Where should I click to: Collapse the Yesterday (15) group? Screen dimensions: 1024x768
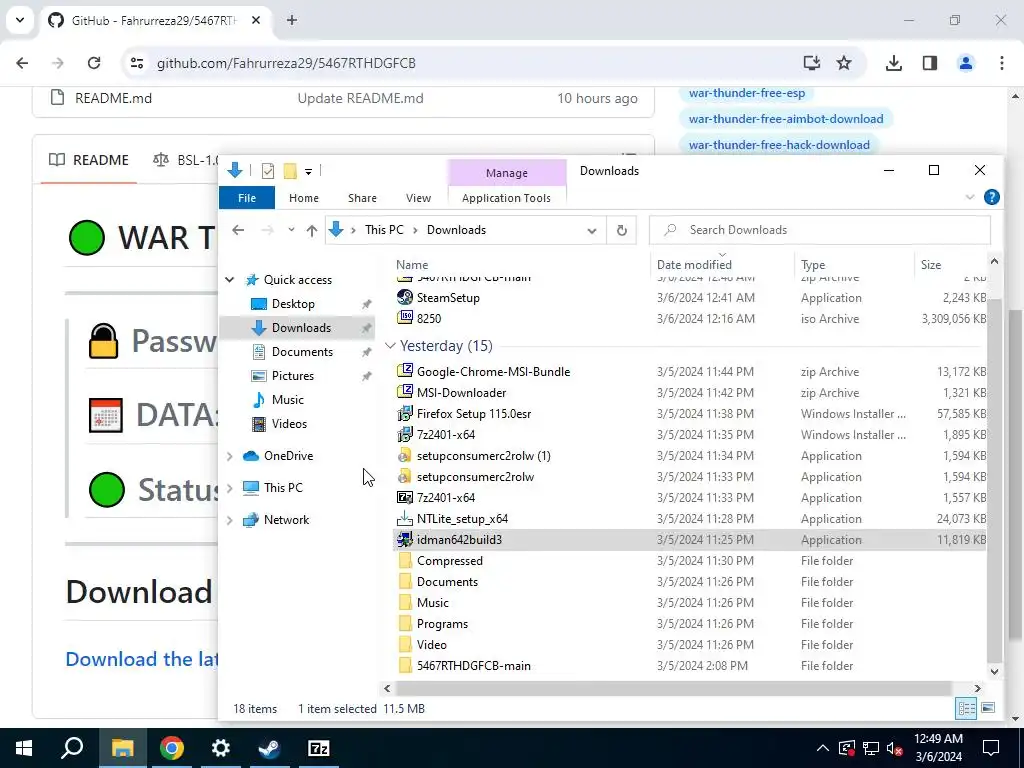390,345
